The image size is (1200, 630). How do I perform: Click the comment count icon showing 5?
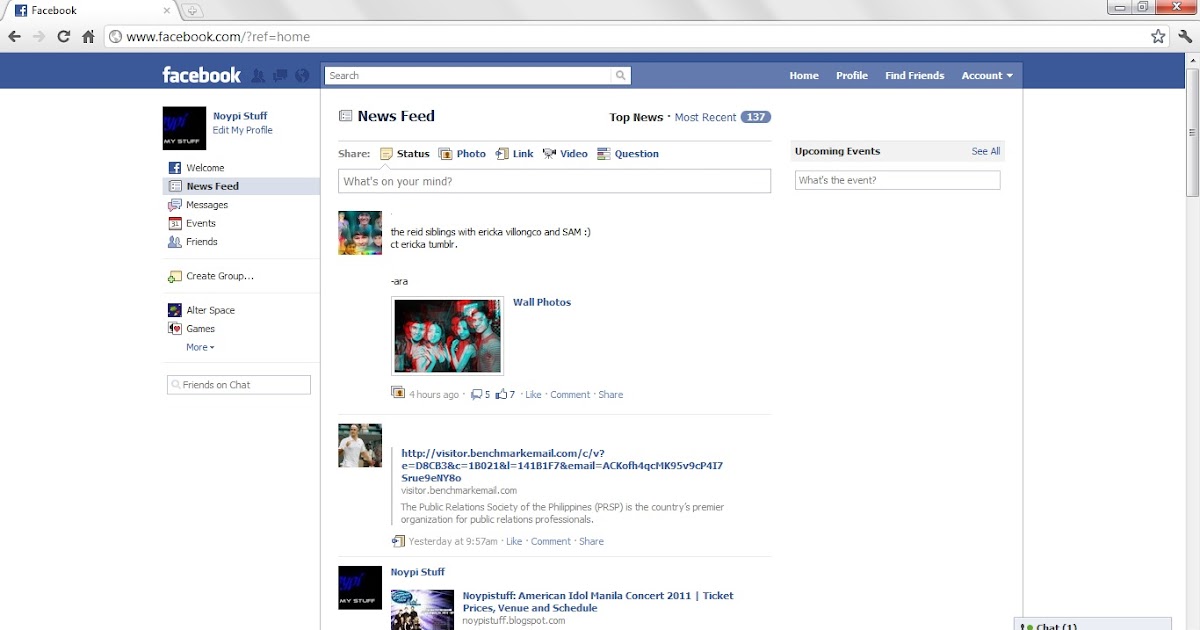(x=477, y=395)
